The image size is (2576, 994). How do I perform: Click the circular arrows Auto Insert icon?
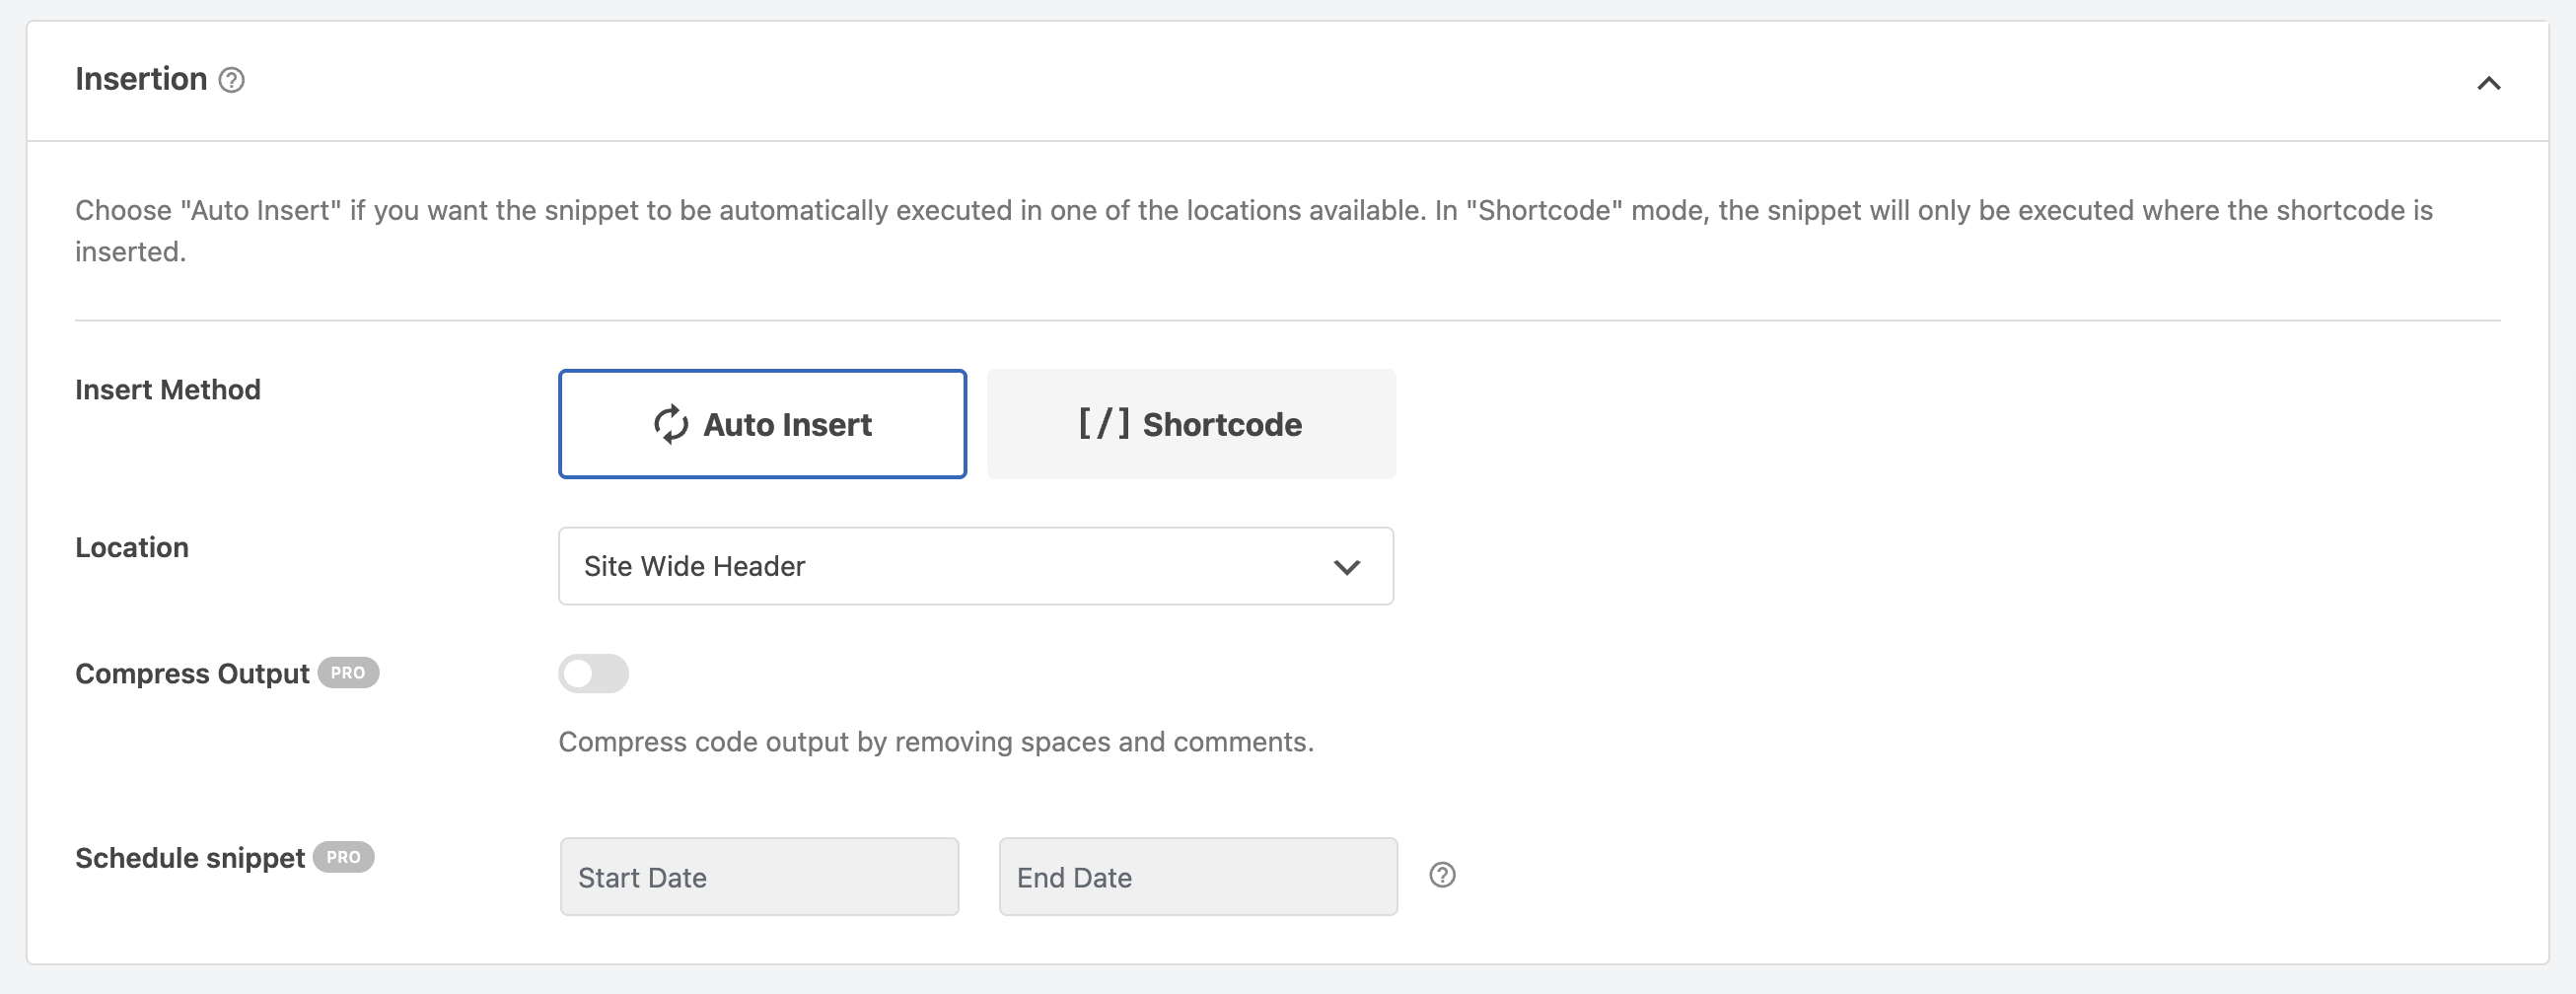671,424
